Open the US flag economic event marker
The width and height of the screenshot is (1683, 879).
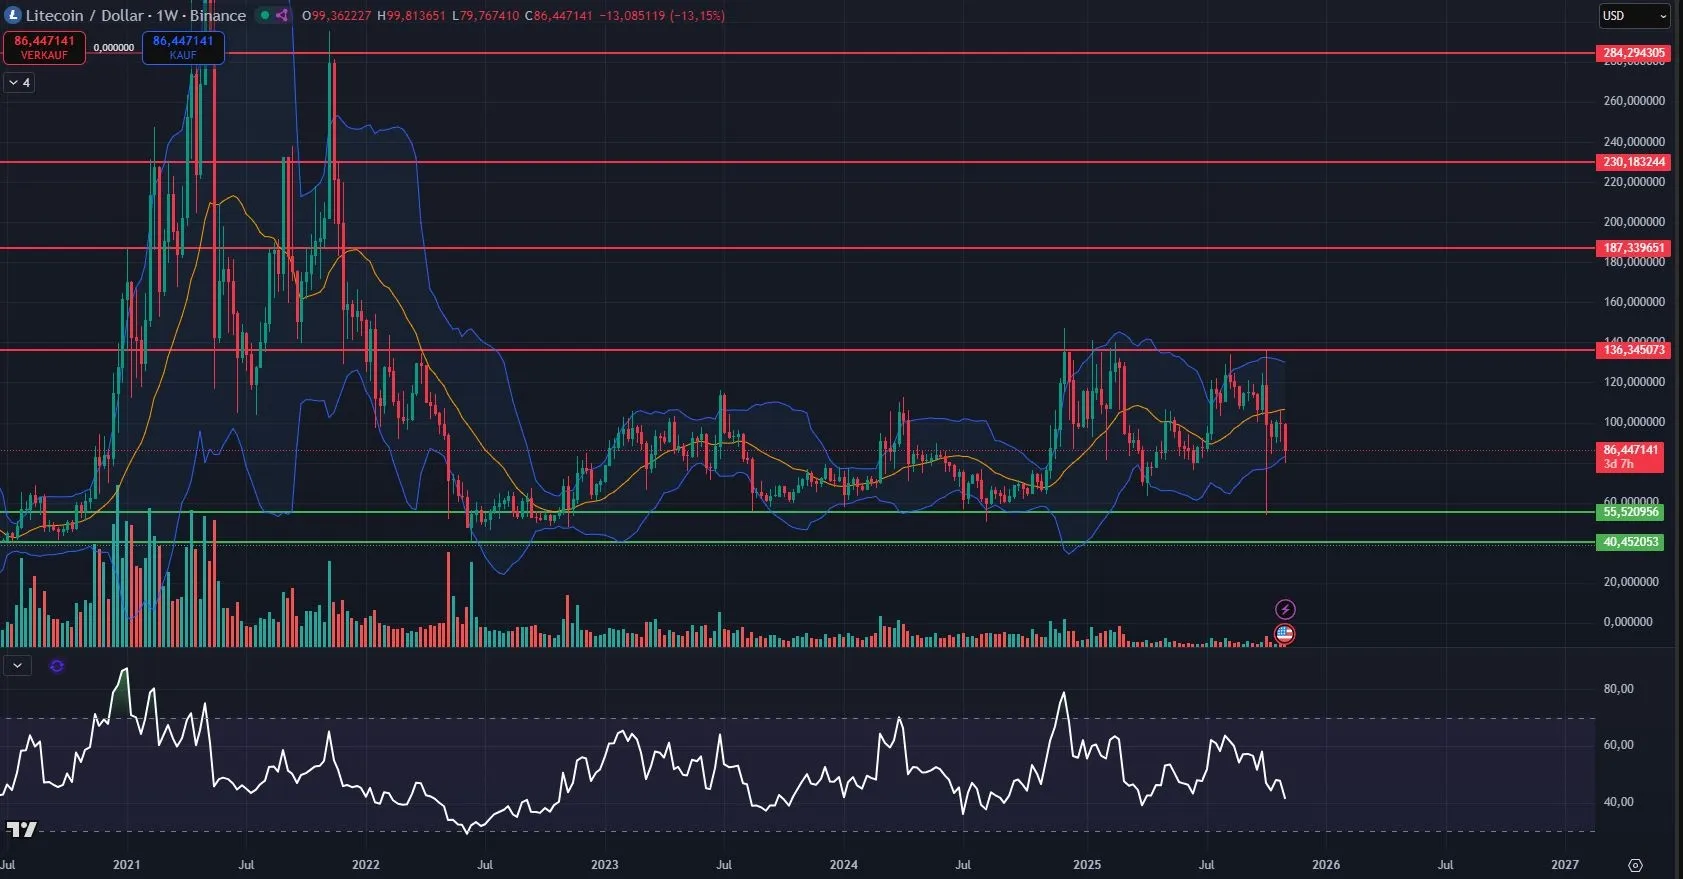click(x=1285, y=633)
